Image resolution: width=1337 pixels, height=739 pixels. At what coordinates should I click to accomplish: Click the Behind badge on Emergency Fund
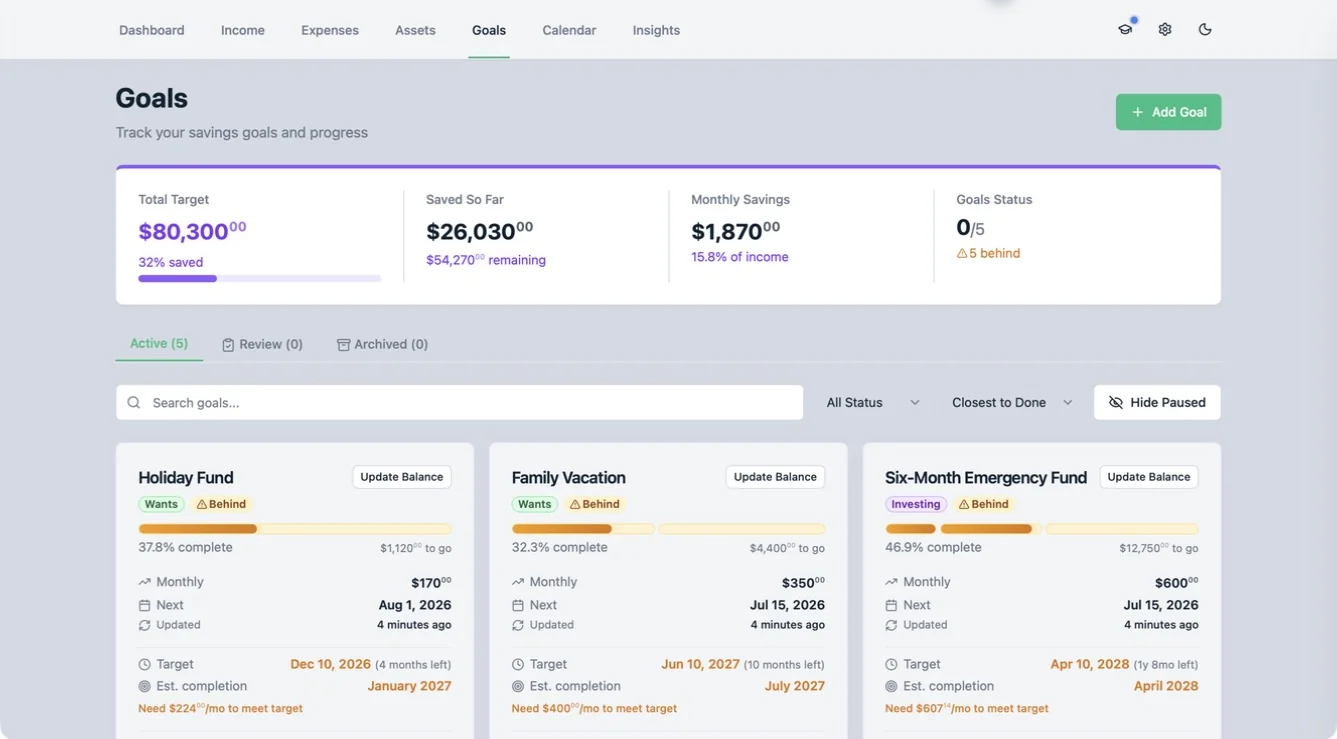(984, 505)
